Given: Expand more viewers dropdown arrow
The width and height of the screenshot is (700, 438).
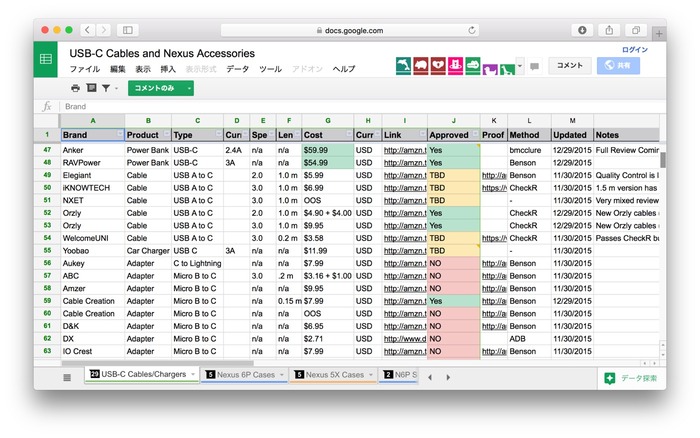Looking at the screenshot, I should pyautogui.click(x=520, y=66).
